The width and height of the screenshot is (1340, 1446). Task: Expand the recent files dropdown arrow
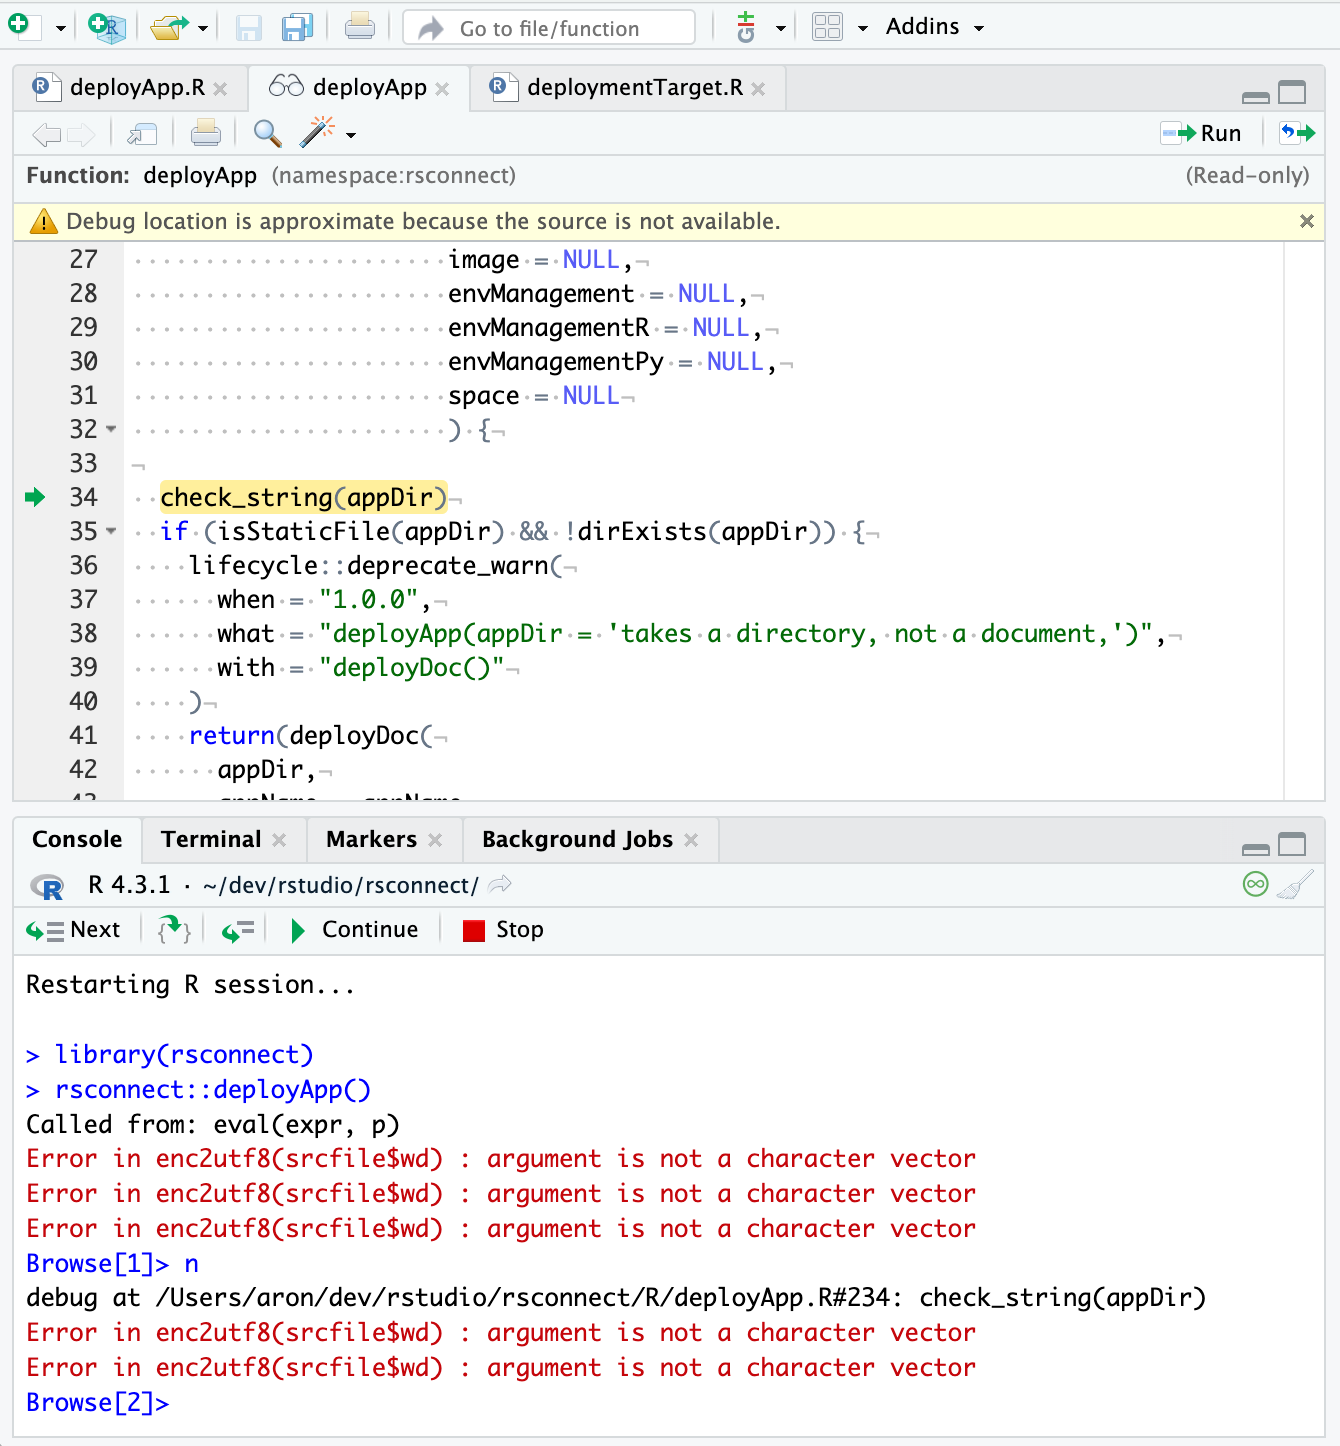tap(203, 29)
